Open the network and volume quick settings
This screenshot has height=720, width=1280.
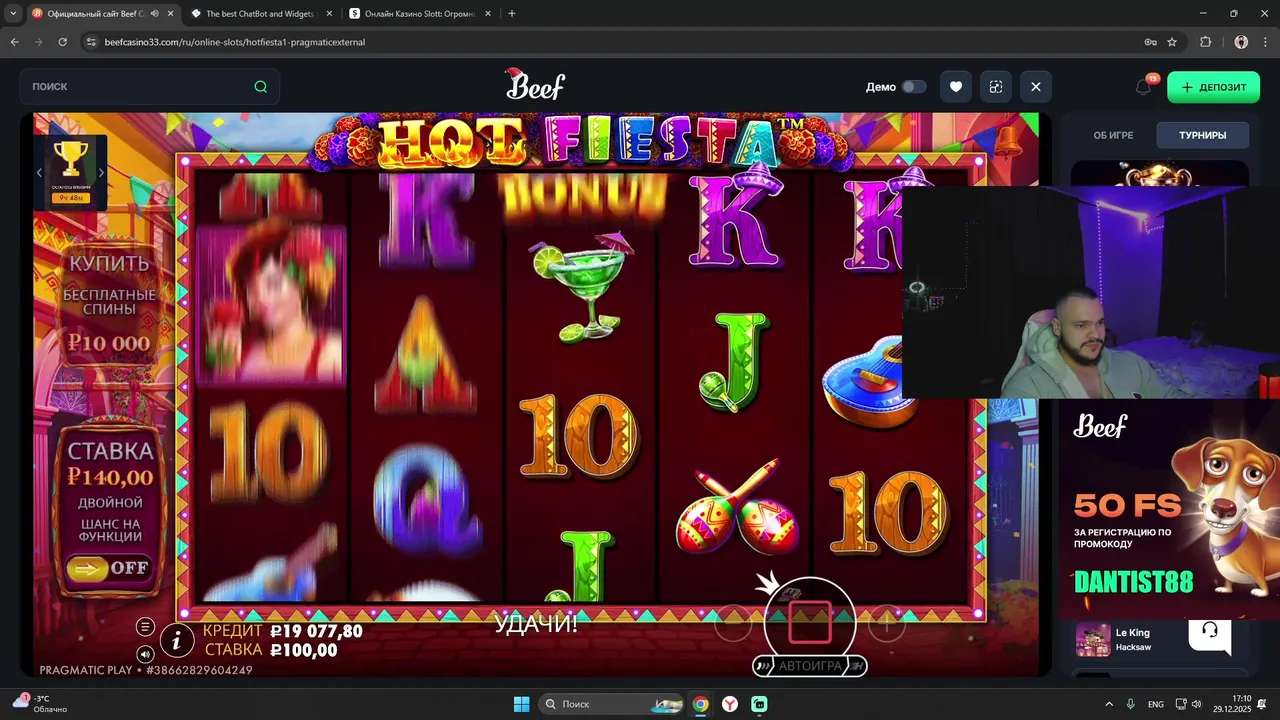coord(1189,704)
